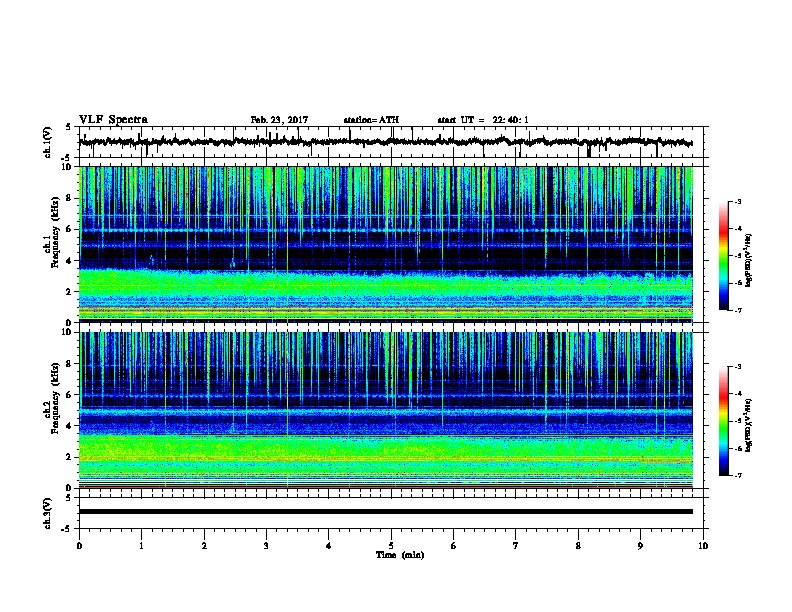The image size is (792, 612).
Task: Click the time axis tick label "5"
Action: 391,546
